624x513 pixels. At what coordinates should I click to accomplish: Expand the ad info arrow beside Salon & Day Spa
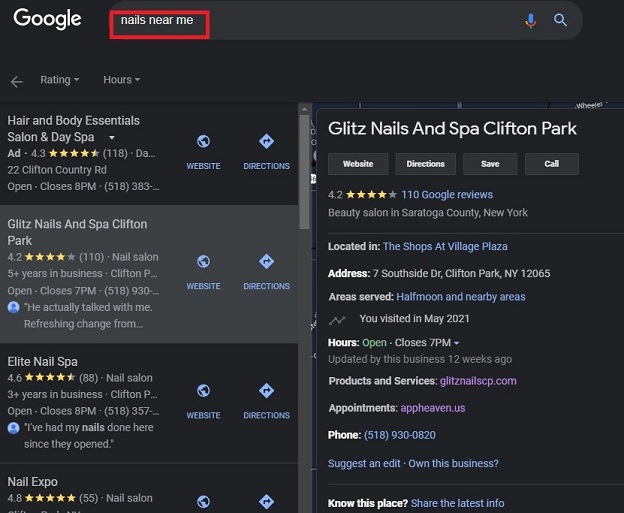pyautogui.click(x=112, y=137)
